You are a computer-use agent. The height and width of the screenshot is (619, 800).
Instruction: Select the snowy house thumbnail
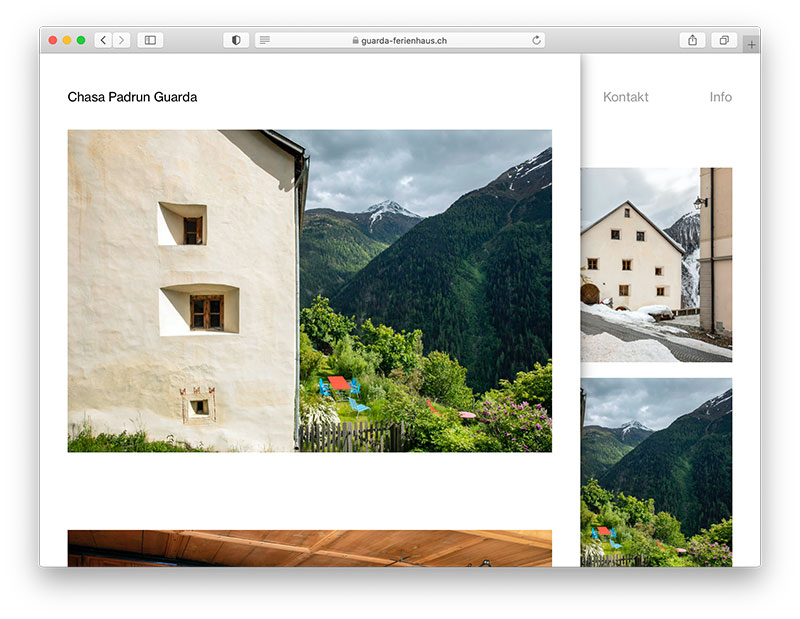[656, 264]
